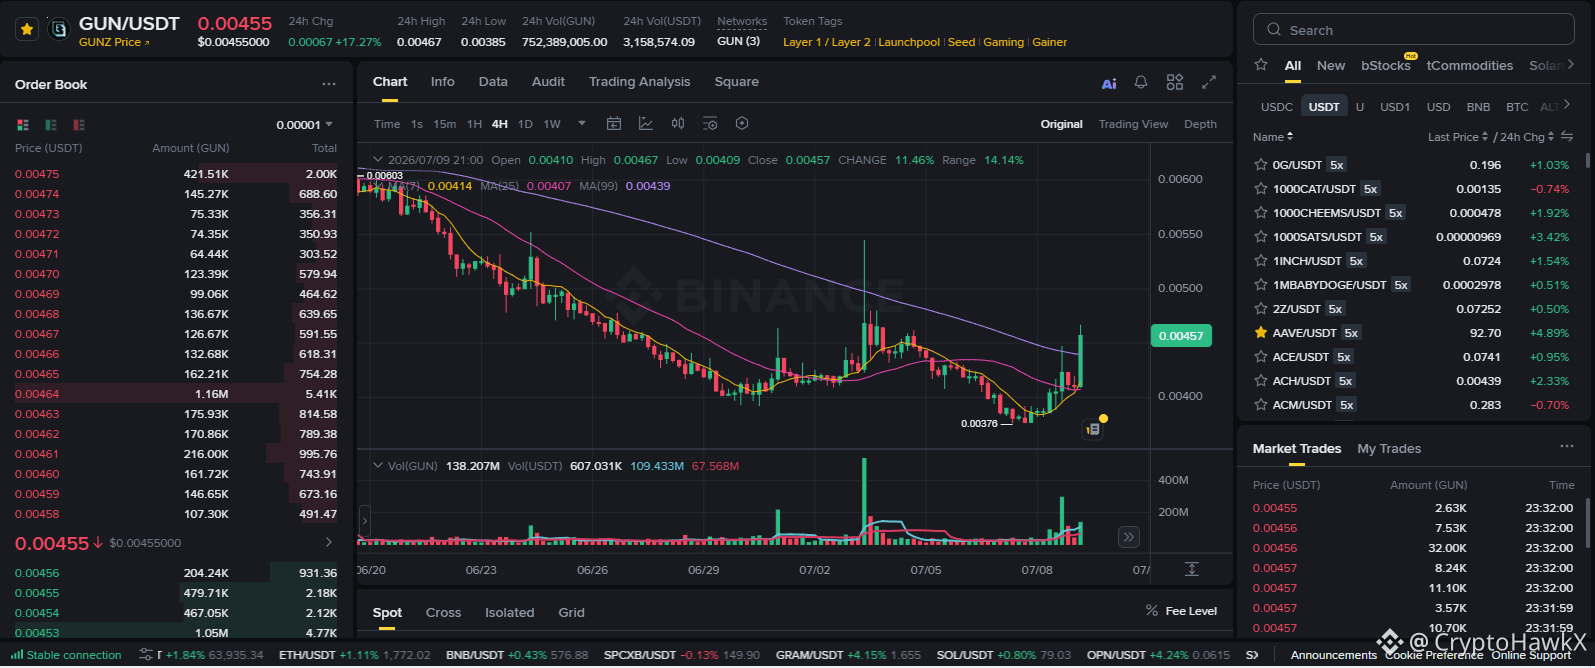Toggle the favorite star for GUN/USDT
Viewport: 1595px width, 668px height.
click(27, 29)
